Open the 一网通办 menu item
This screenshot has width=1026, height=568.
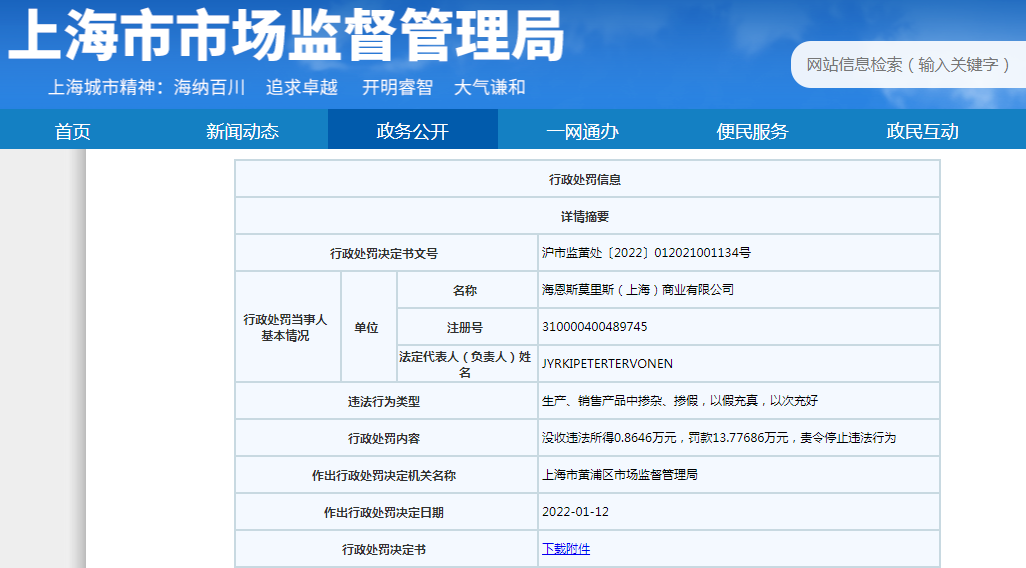pyautogui.click(x=582, y=131)
